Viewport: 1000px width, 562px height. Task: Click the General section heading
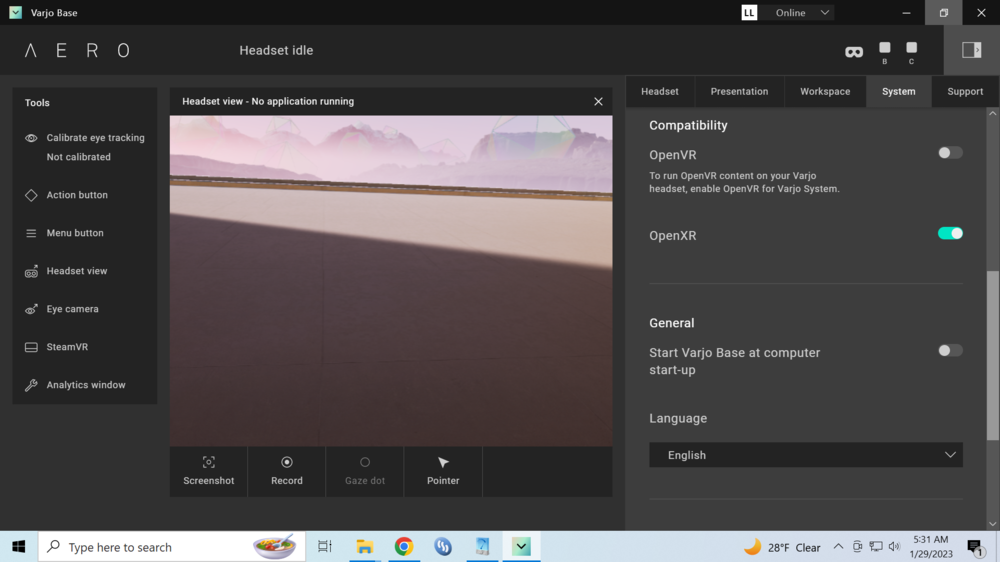672,323
